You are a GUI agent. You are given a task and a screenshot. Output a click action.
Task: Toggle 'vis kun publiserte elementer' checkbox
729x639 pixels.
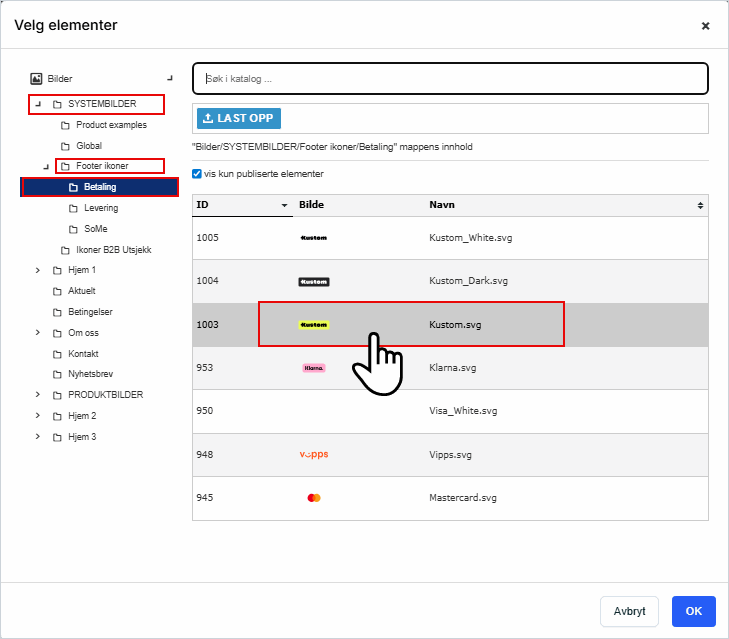(197, 174)
